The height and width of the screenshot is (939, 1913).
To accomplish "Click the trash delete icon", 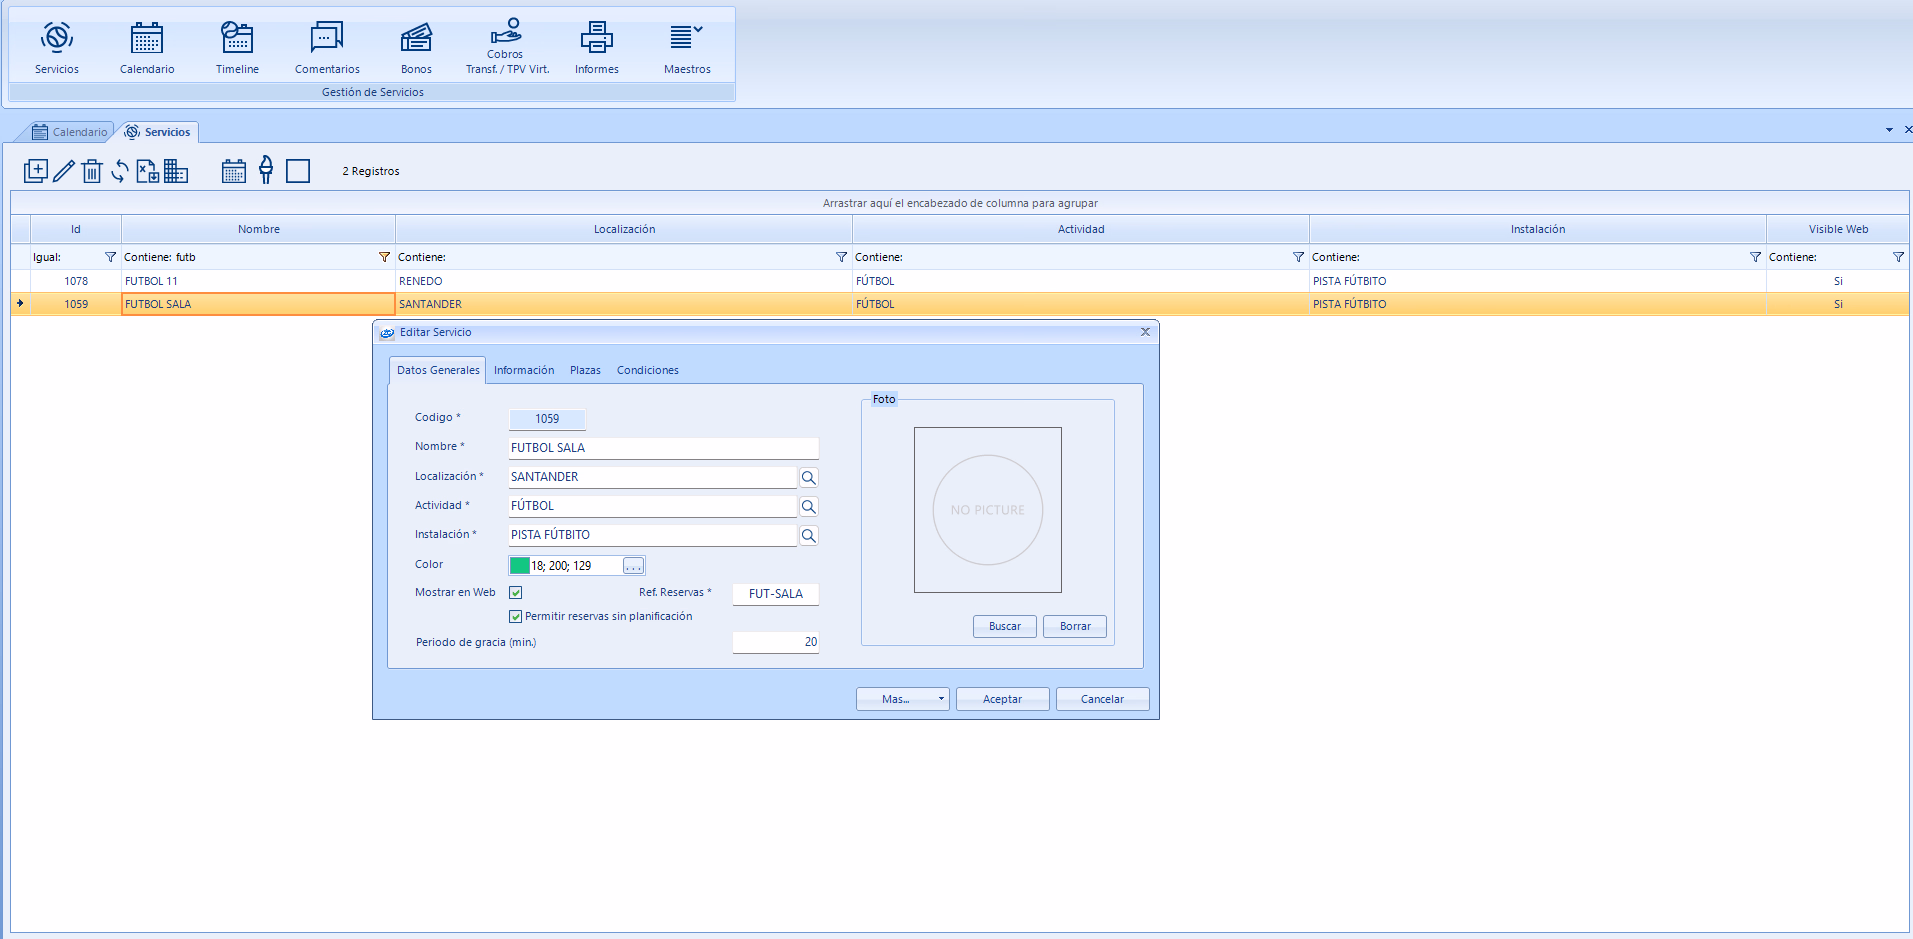I will pos(92,171).
